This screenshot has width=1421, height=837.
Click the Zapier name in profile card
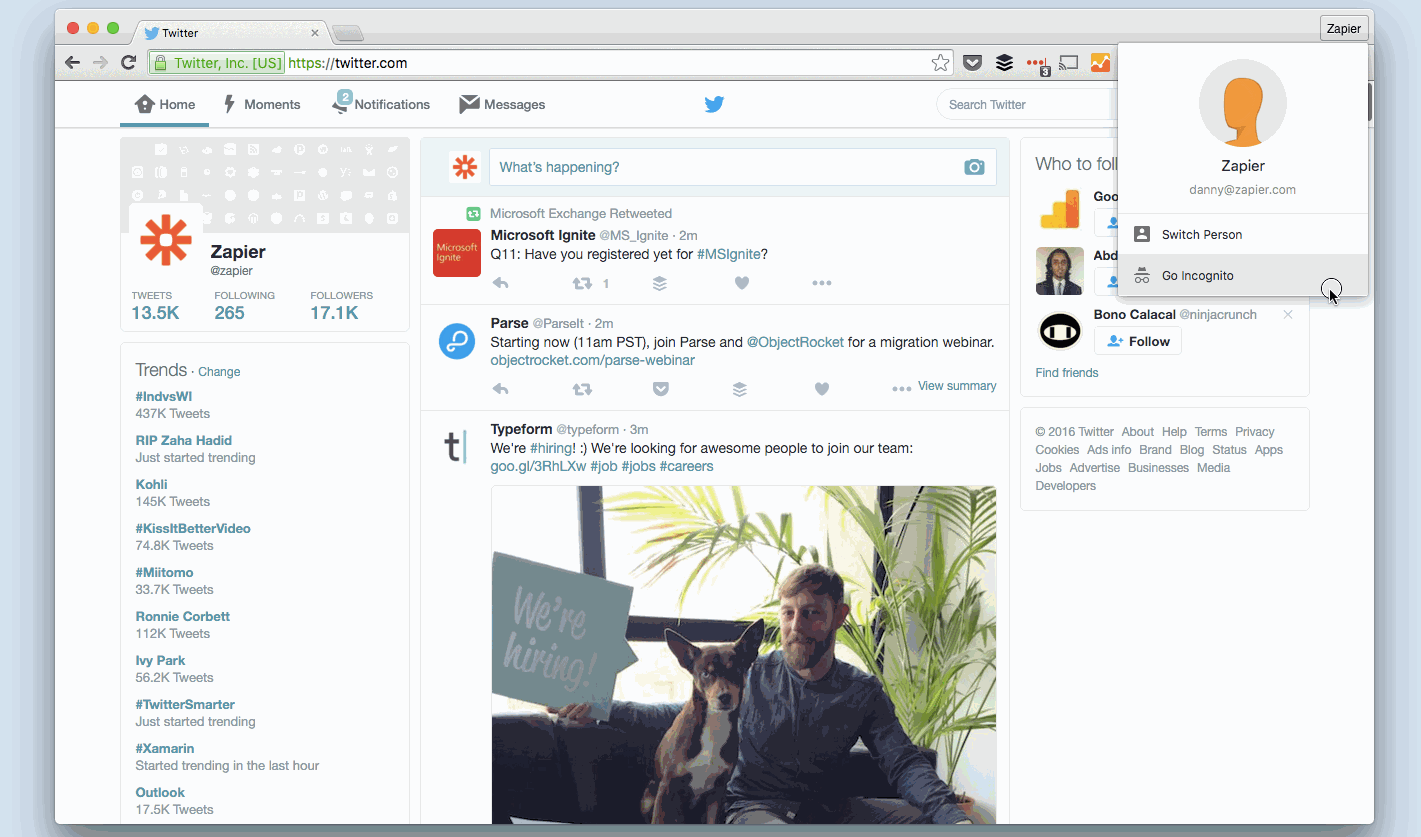tap(238, 251)
